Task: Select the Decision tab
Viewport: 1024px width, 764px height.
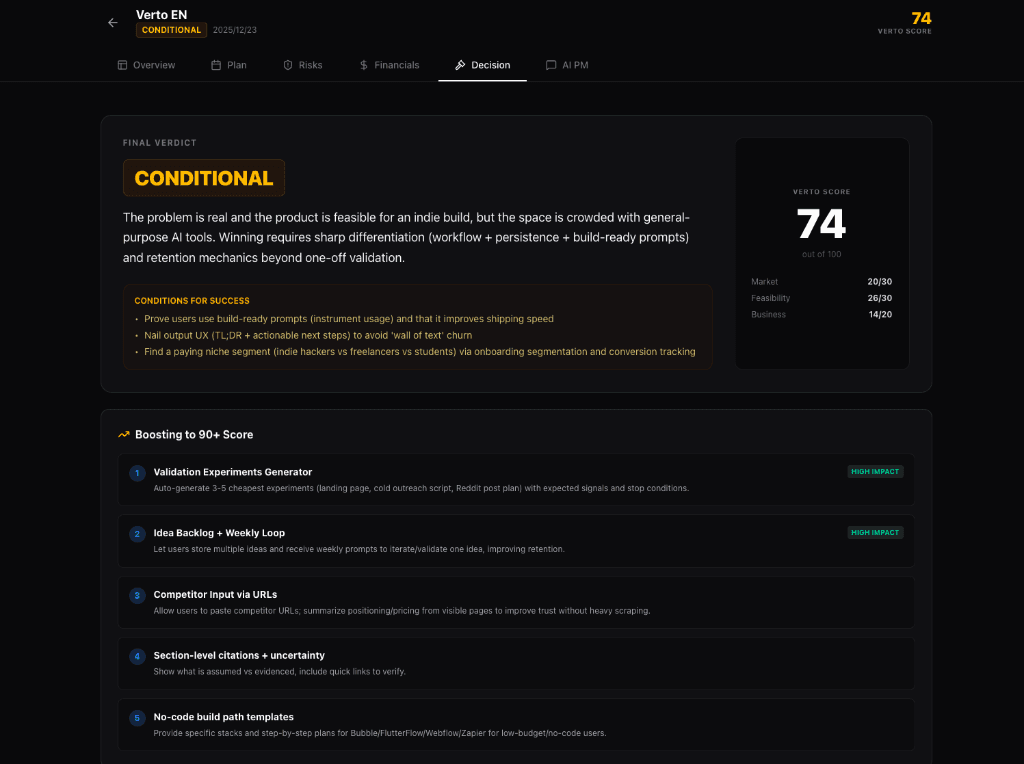Action: [482, 65]
